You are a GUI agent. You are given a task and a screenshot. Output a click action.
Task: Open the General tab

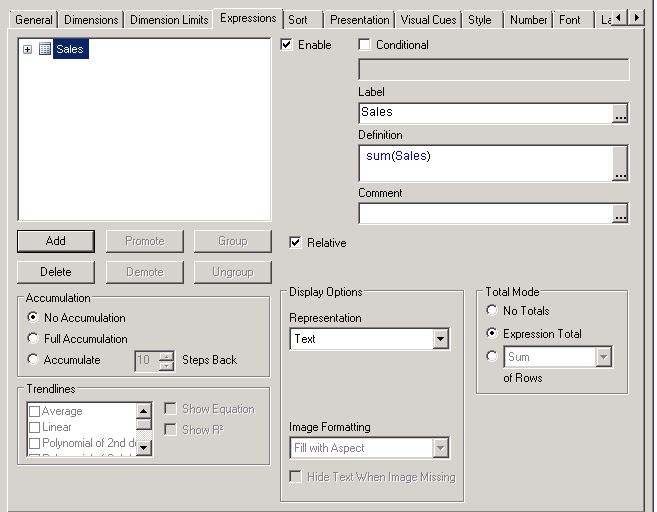point(34,20)
